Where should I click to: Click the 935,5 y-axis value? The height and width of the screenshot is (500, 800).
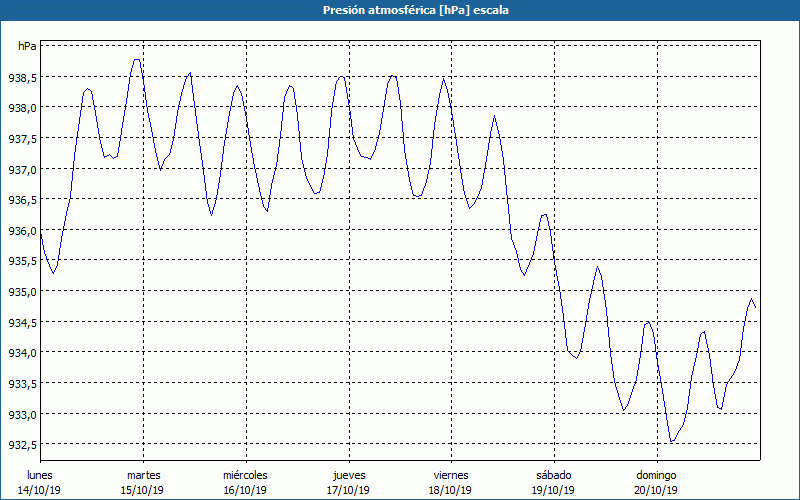[22, 261]
